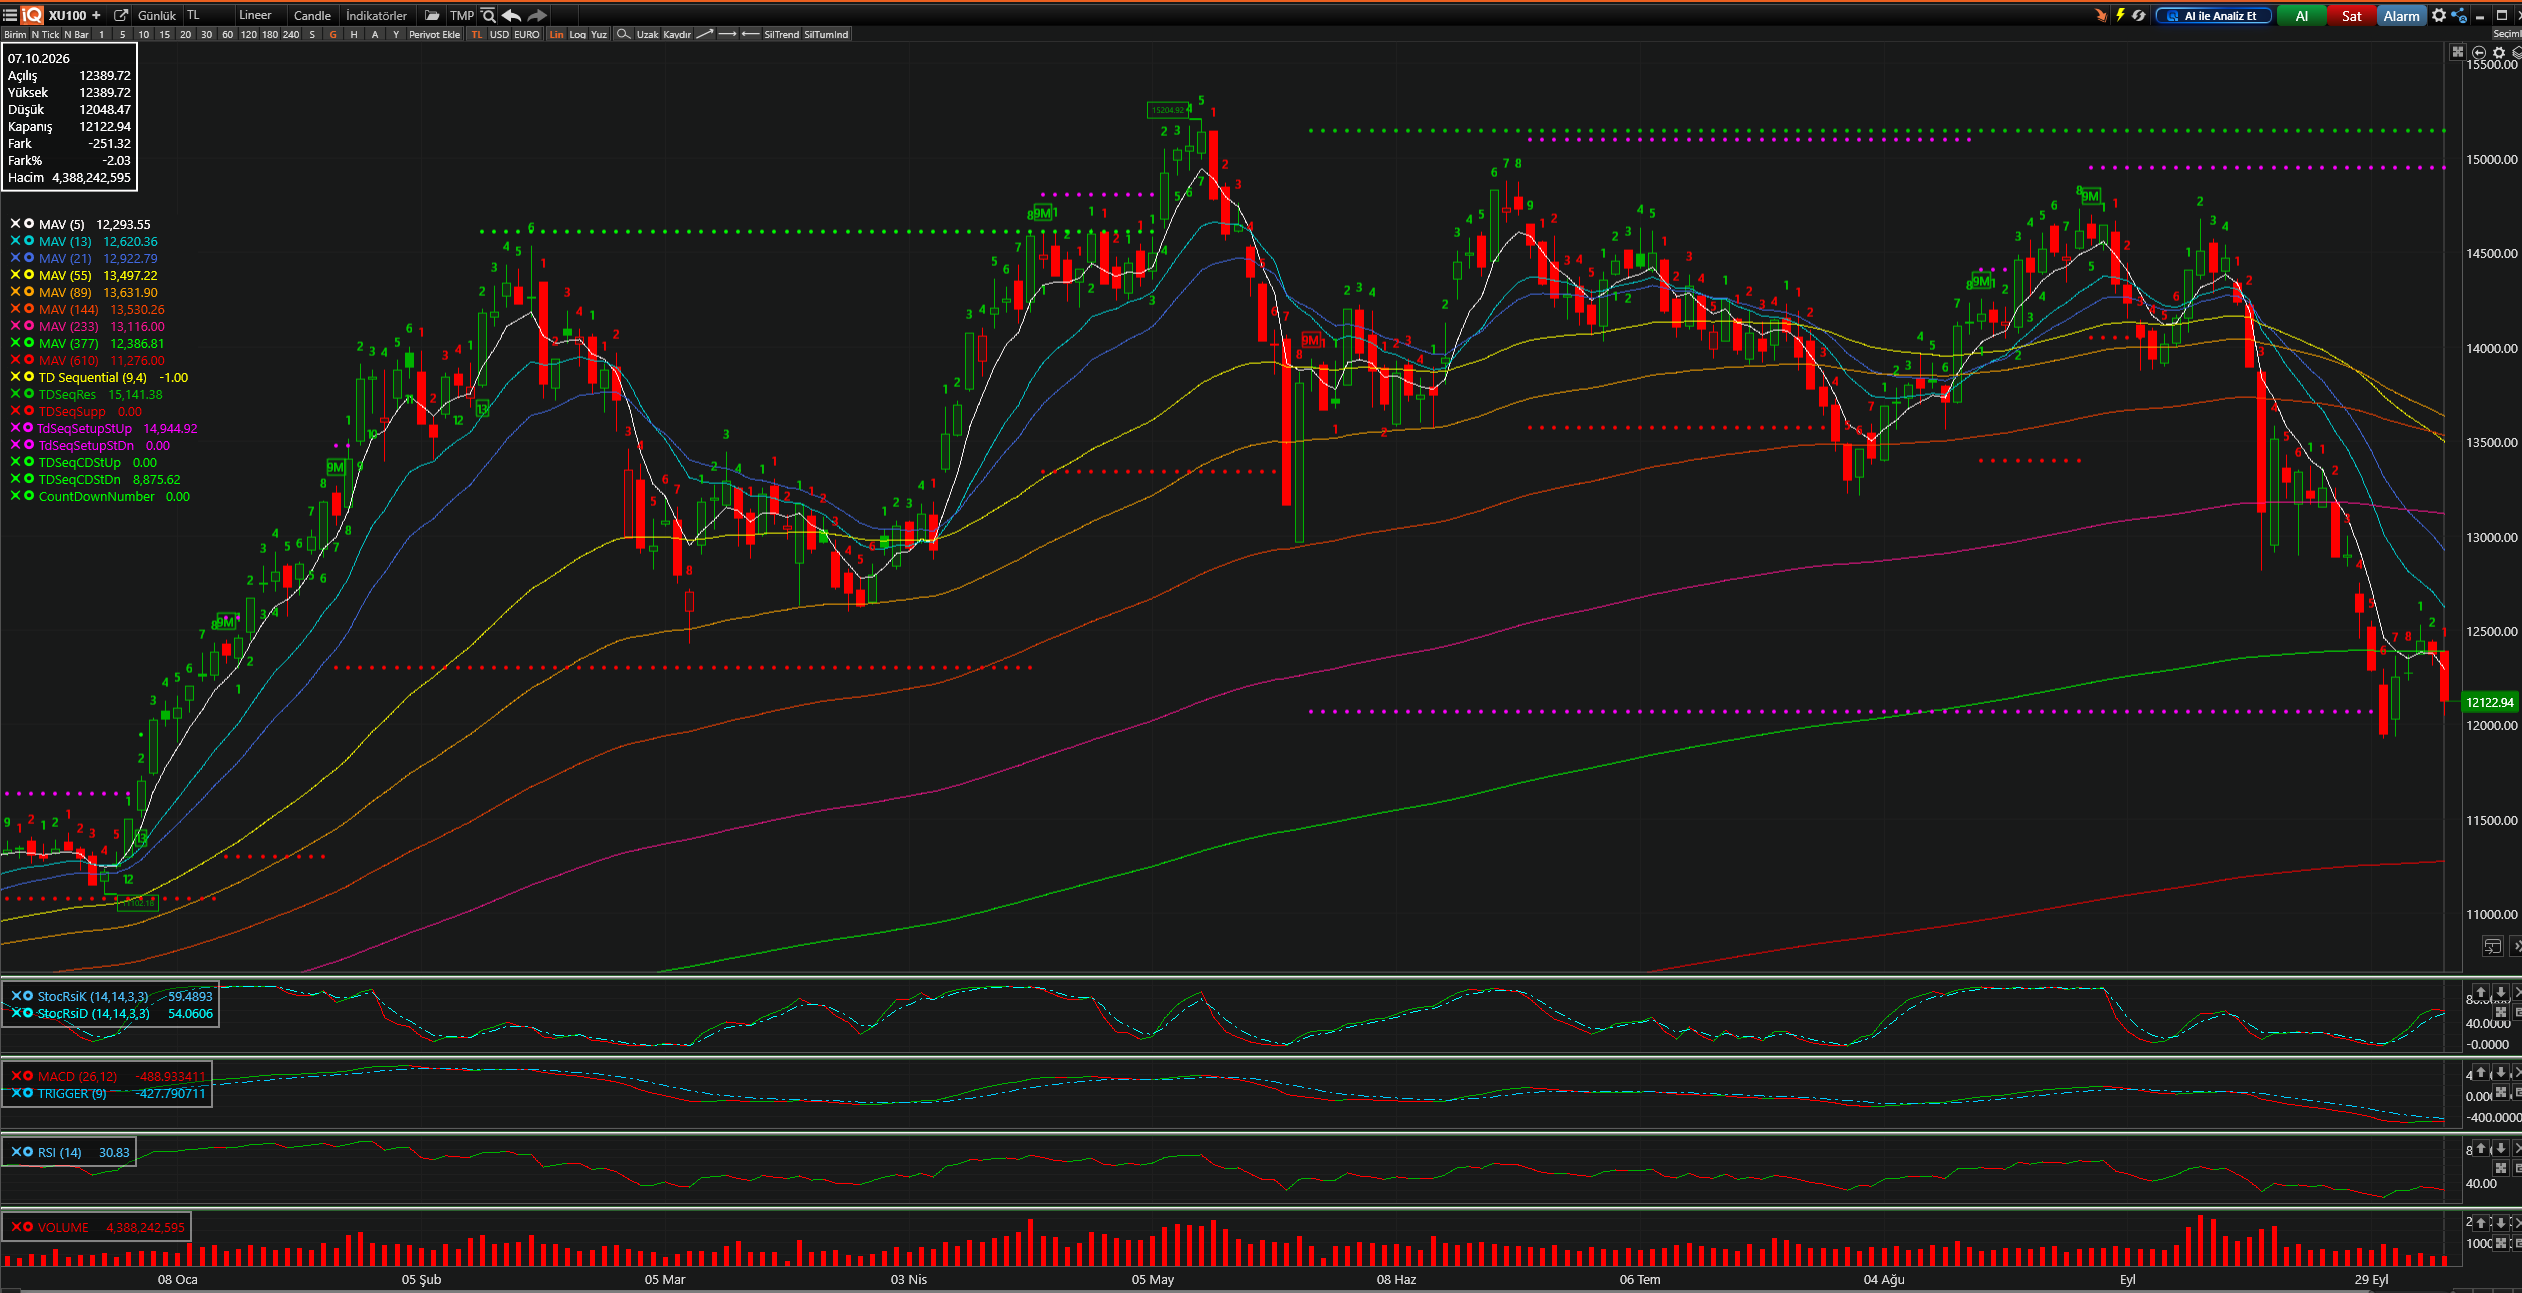
Task: Toggle MAV (13) visibility circle
Action: [x=29, y=241]
